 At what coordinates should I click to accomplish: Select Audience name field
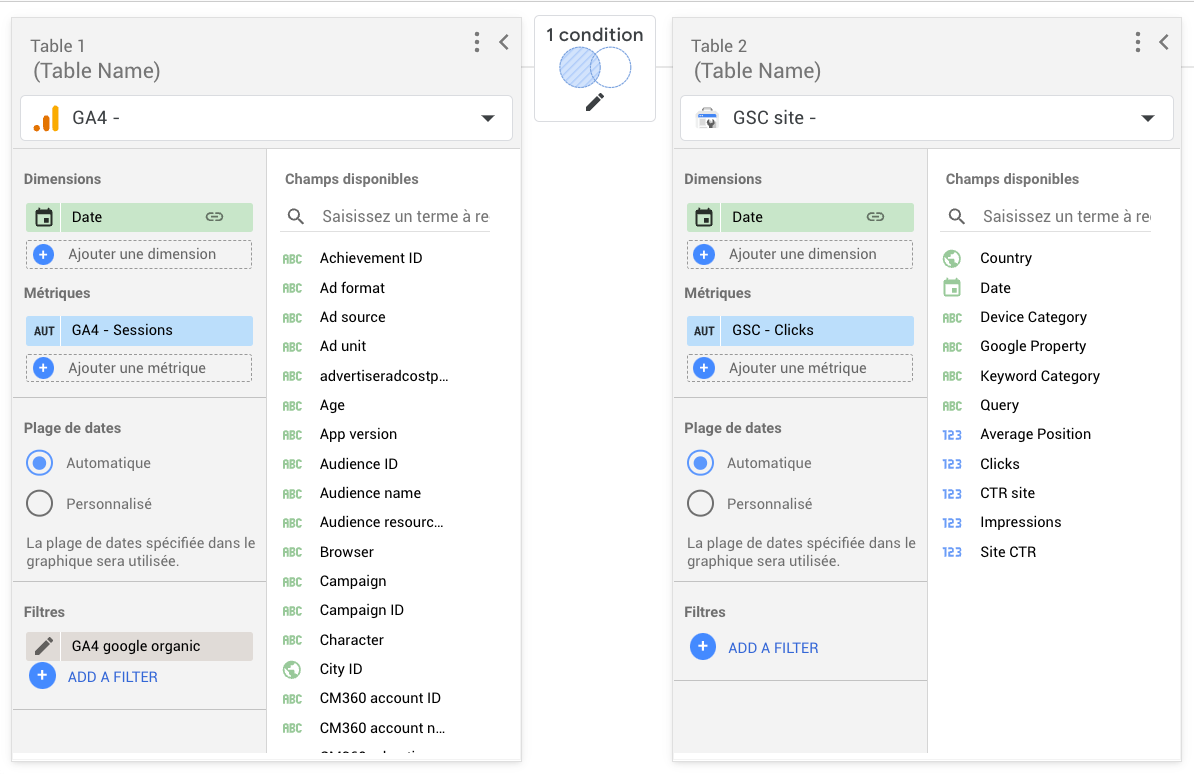(x=370, y=493)
